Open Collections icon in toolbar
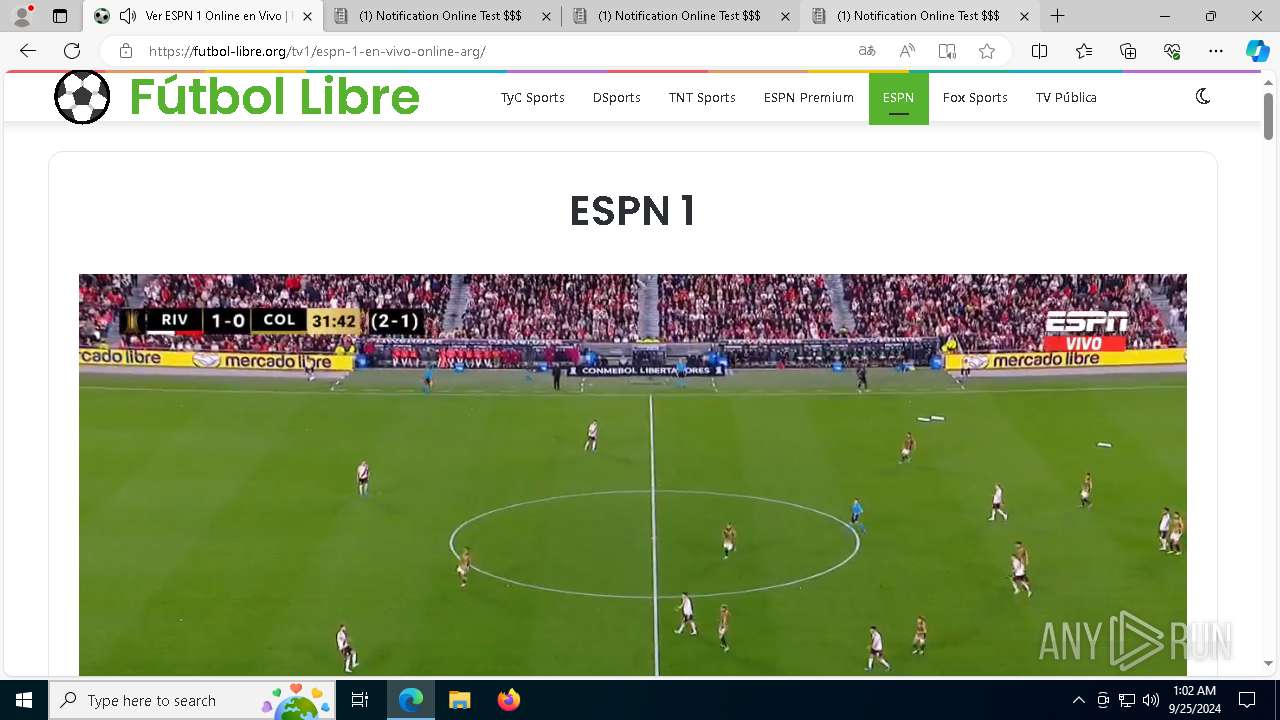The image size is (1280, 720). coord(1128,51)
